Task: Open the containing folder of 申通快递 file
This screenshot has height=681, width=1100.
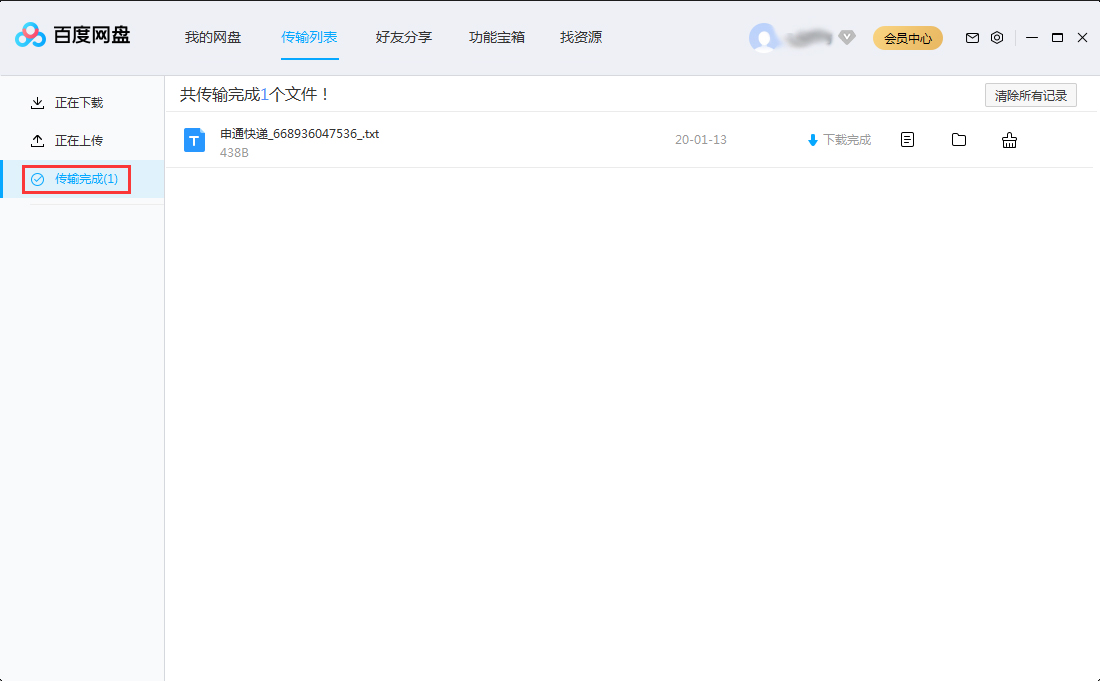Action: tap(958, 139)
